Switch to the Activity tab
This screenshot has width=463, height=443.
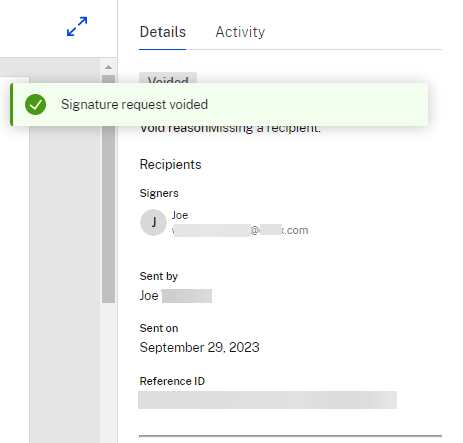(x=240, y=32)
